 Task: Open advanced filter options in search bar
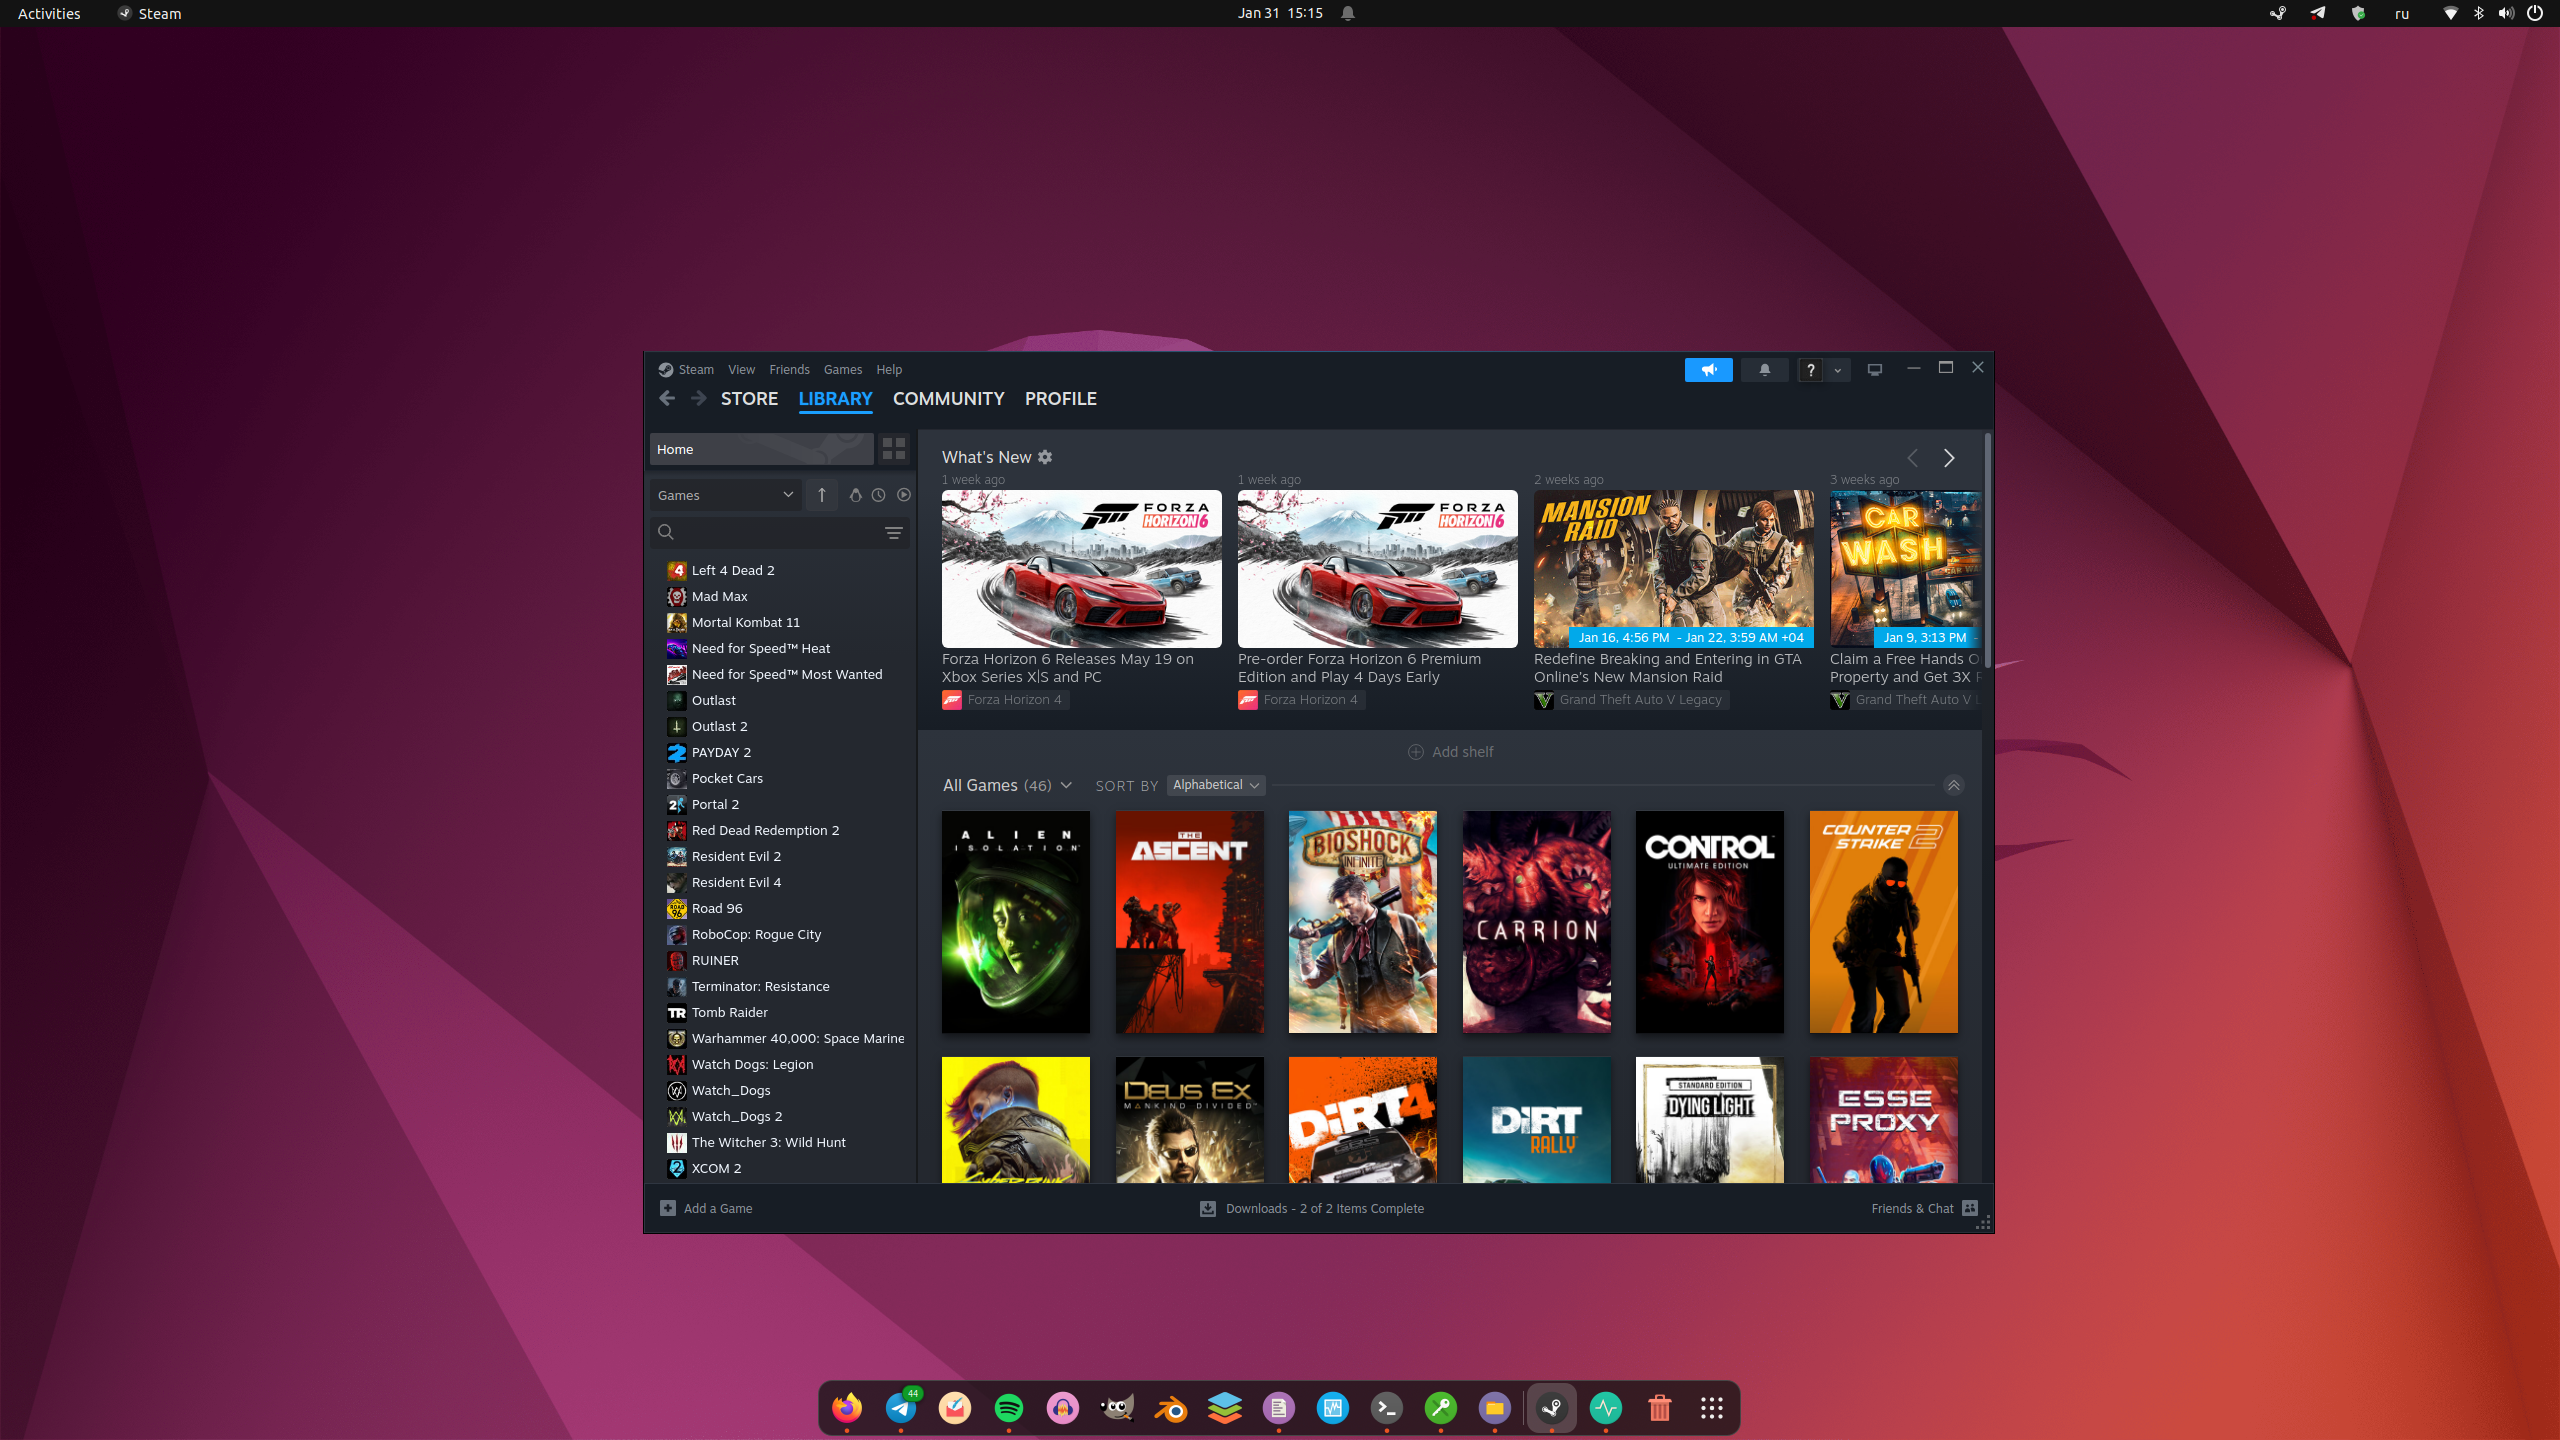pyautogui.click(x=893, y=533)
